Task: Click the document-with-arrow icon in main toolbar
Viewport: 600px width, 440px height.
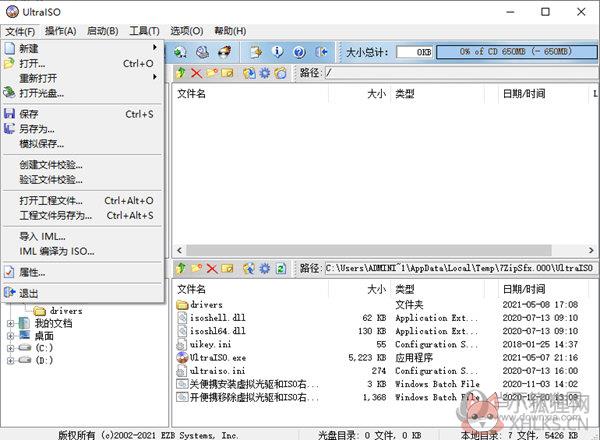Action: [256, 52]
